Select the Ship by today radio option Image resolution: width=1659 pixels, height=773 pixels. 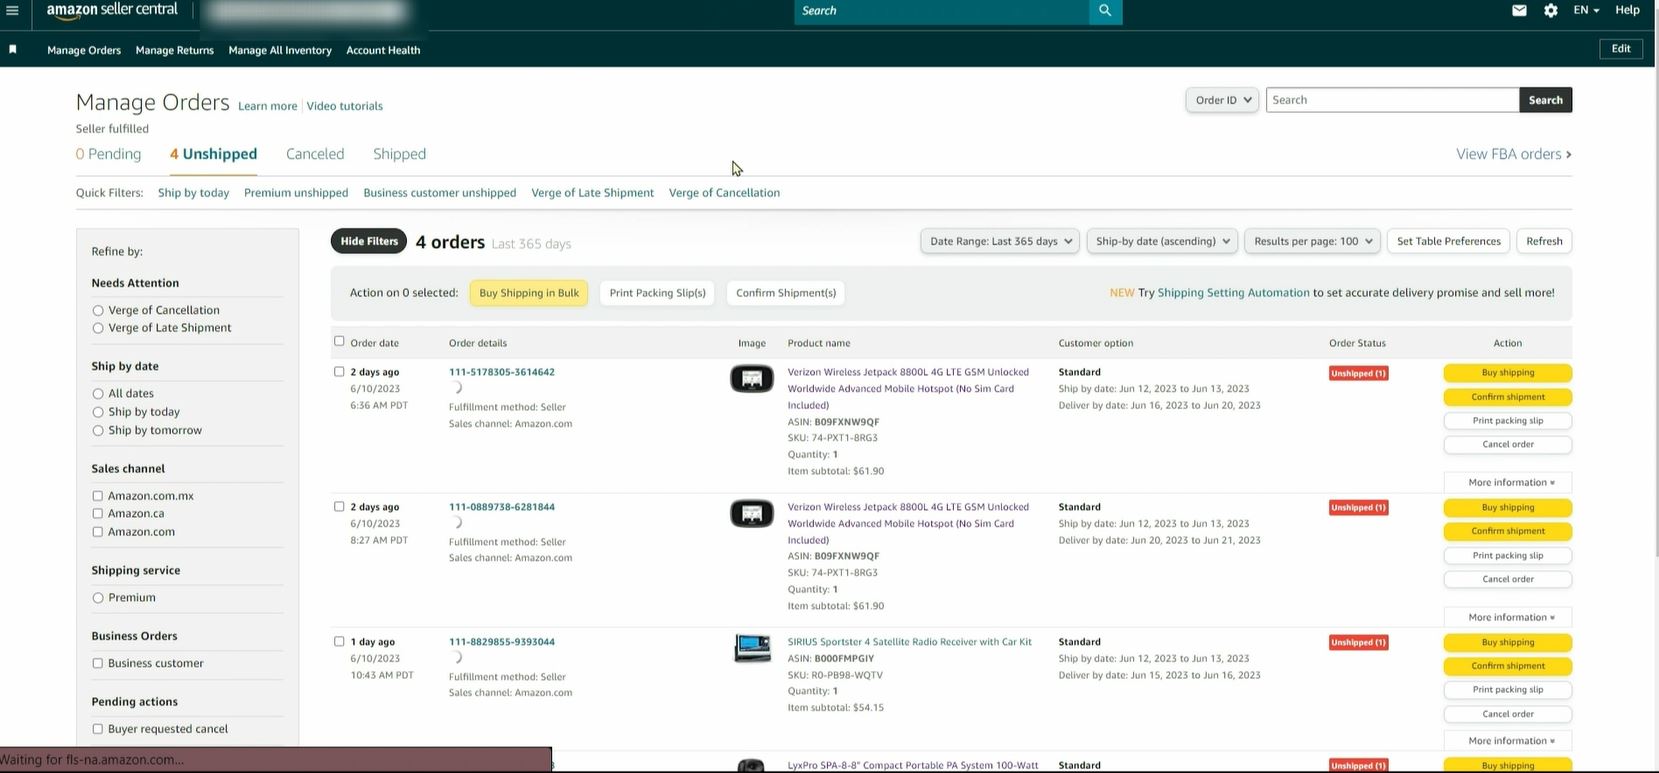98,412
